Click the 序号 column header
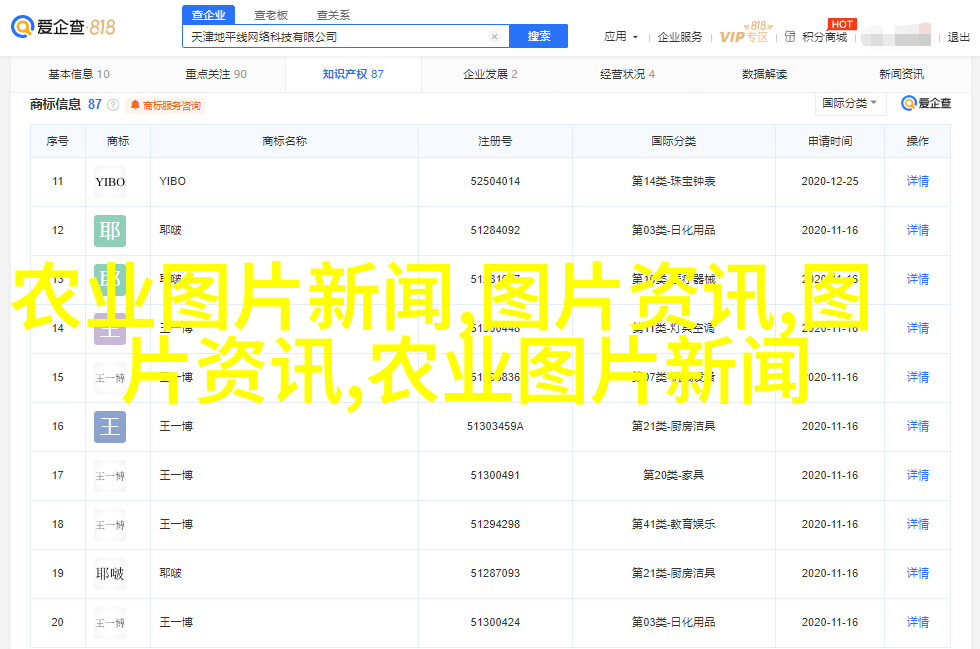This screenshot has width=980, height=649. coord(58,141)
